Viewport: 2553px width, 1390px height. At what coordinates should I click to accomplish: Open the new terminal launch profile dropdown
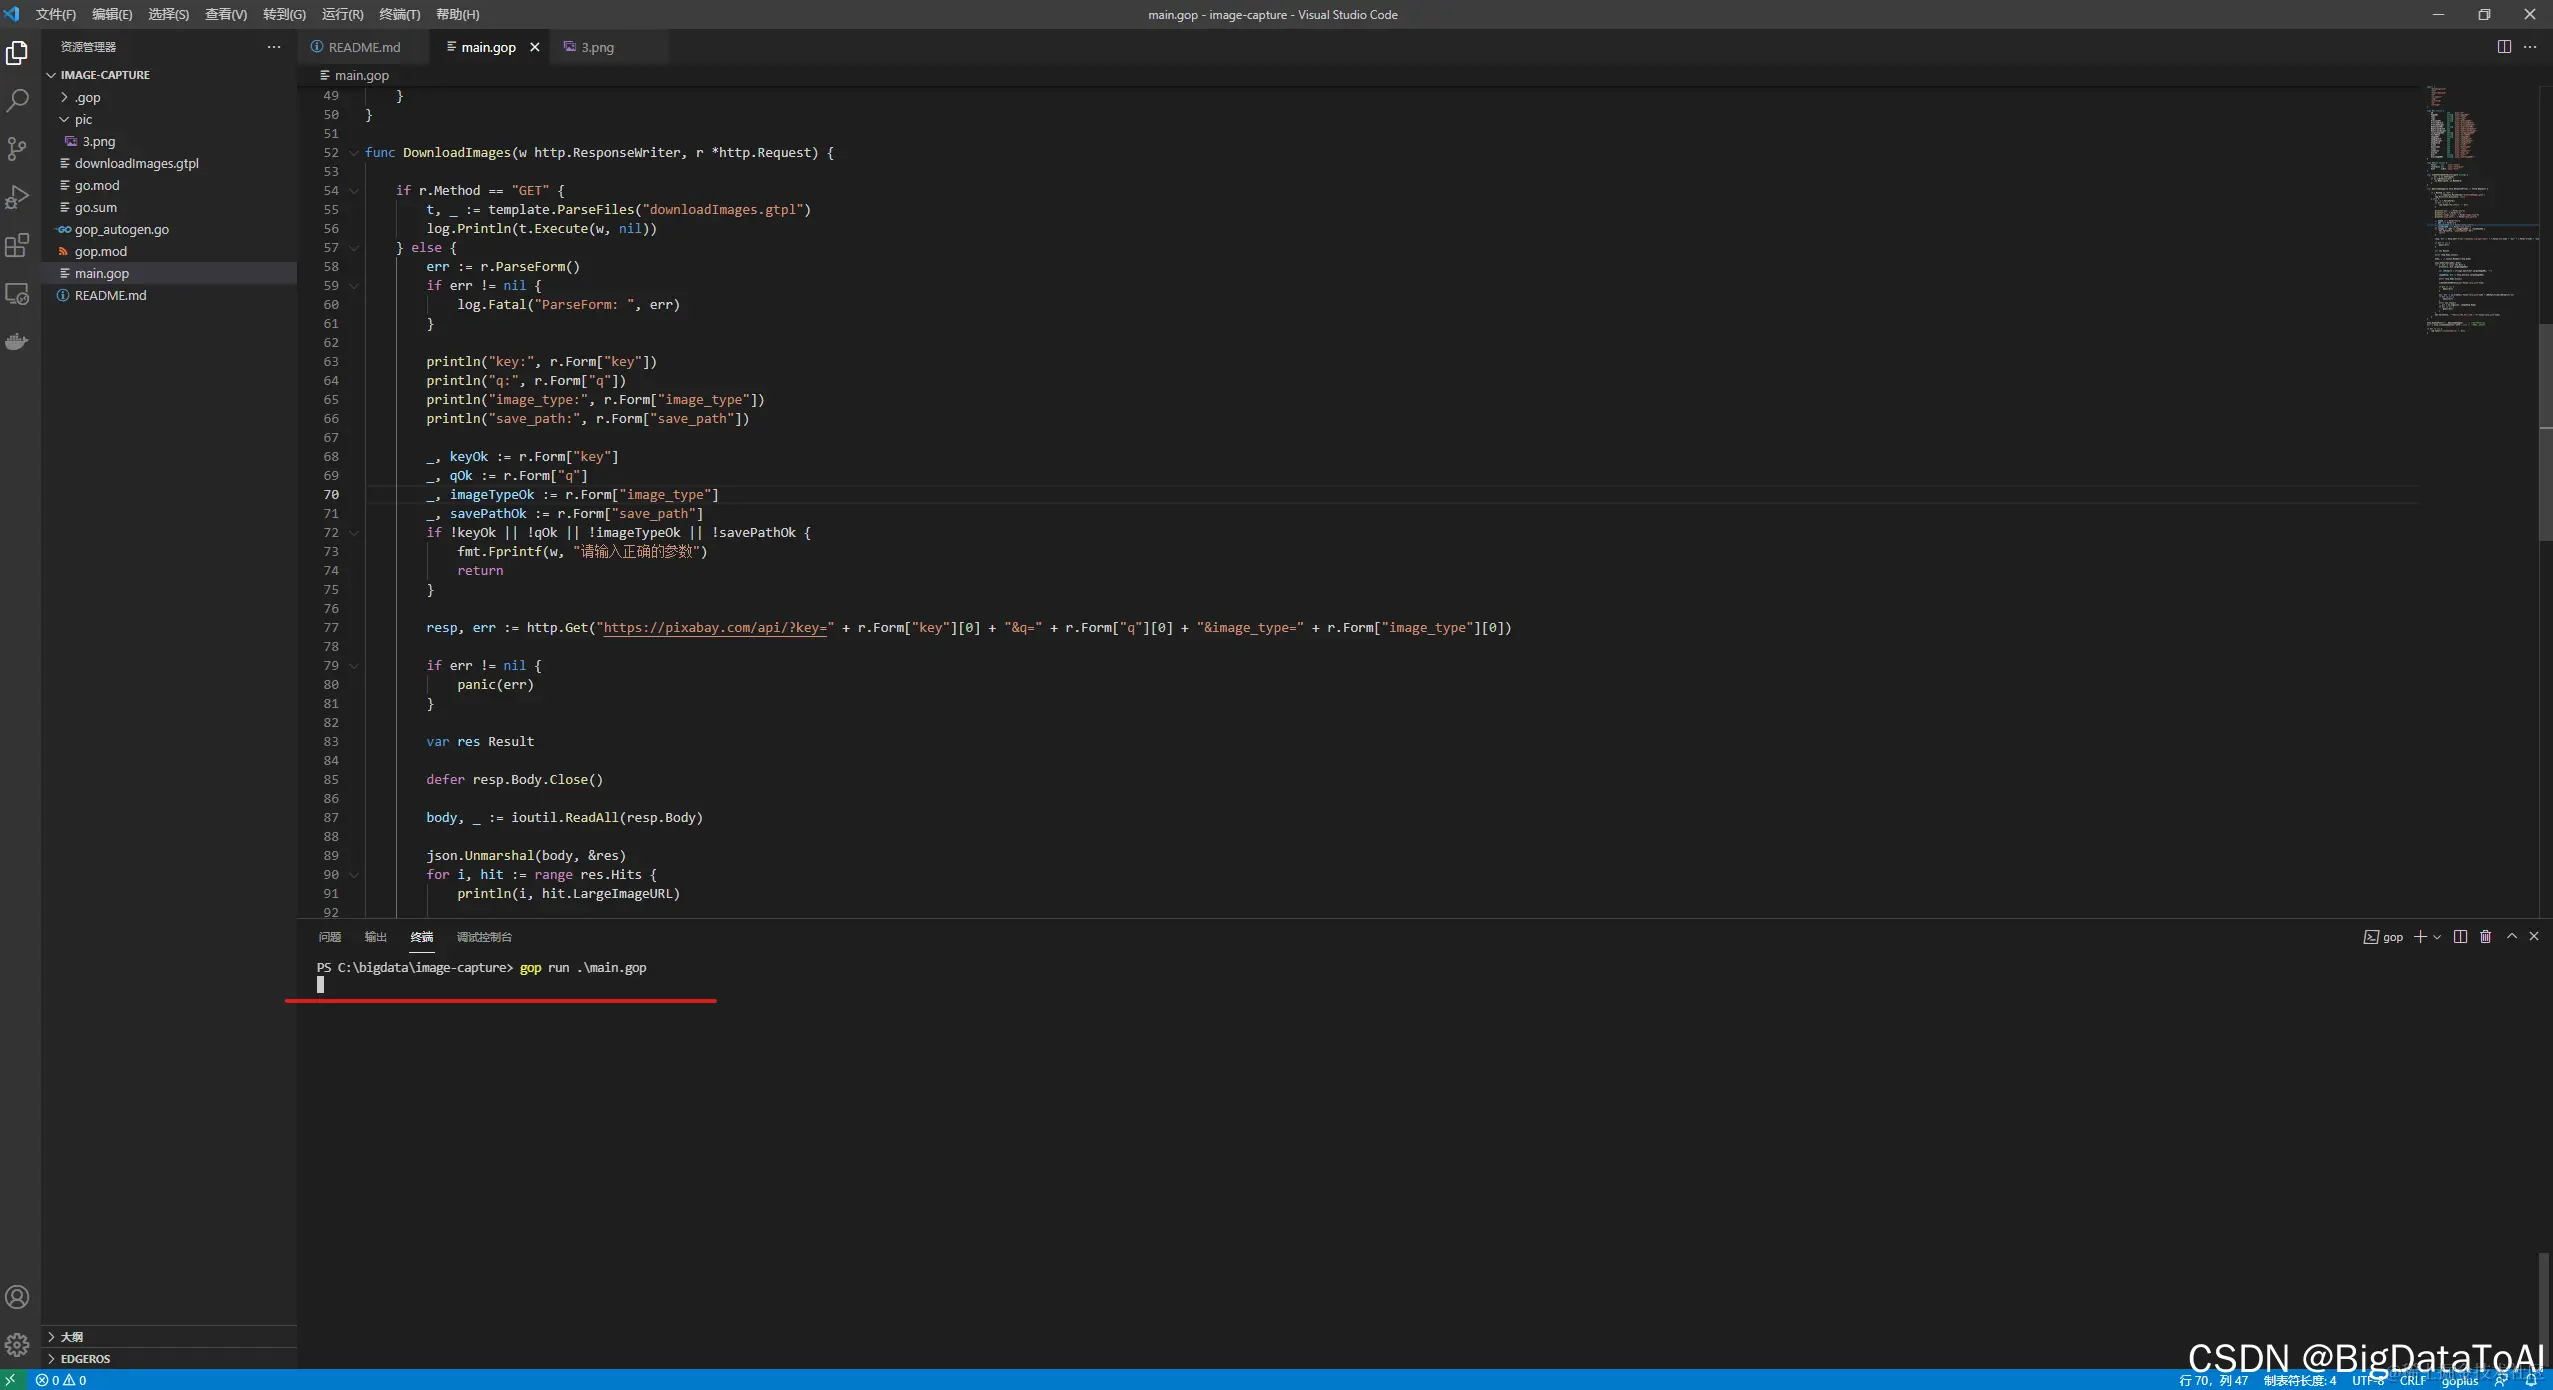pos(2437,937)
